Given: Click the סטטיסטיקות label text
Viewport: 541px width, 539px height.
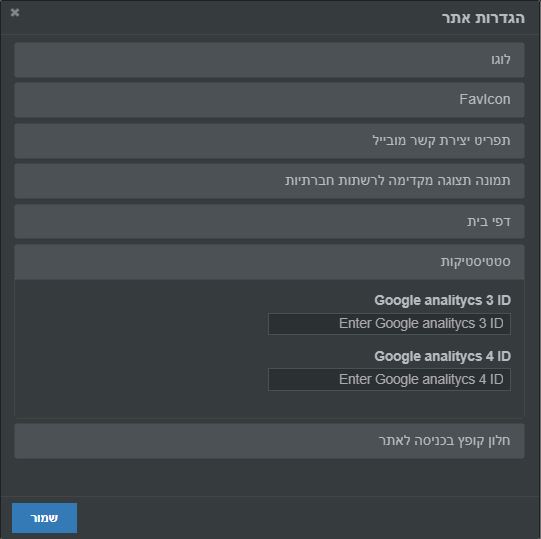Looking at the screenshot, I should coord(475,262).
